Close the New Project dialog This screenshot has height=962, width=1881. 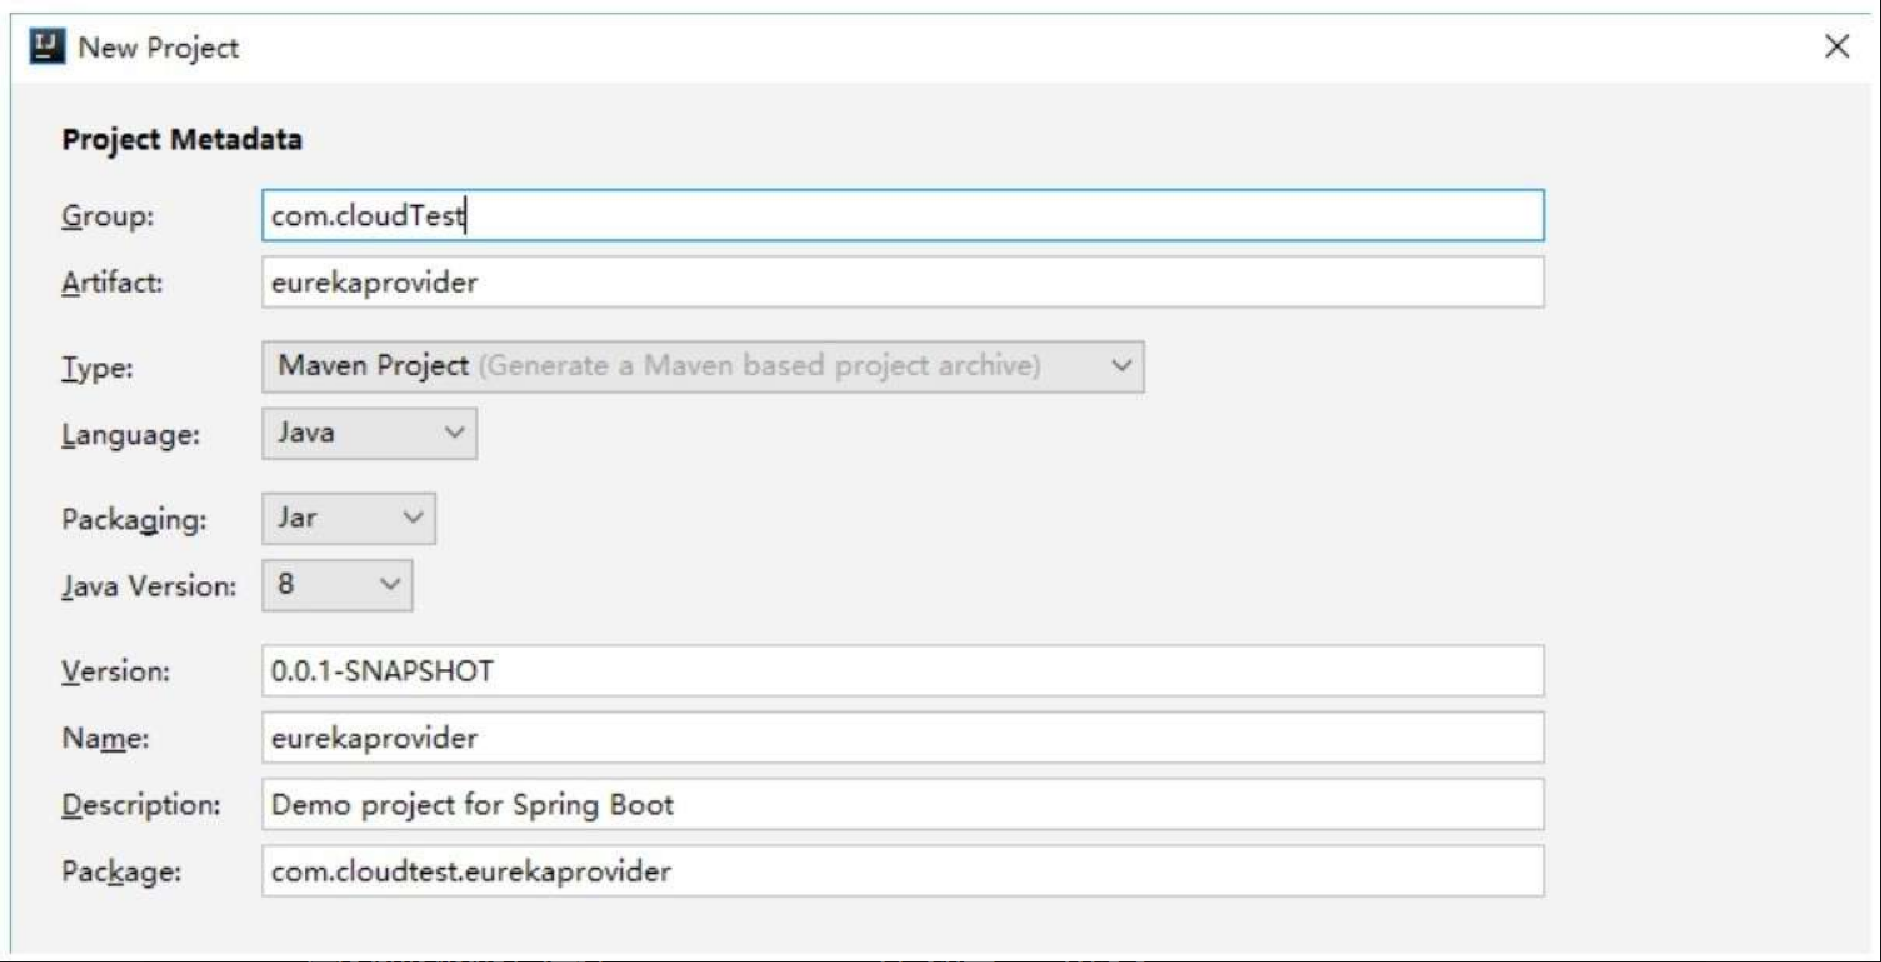1836,46
